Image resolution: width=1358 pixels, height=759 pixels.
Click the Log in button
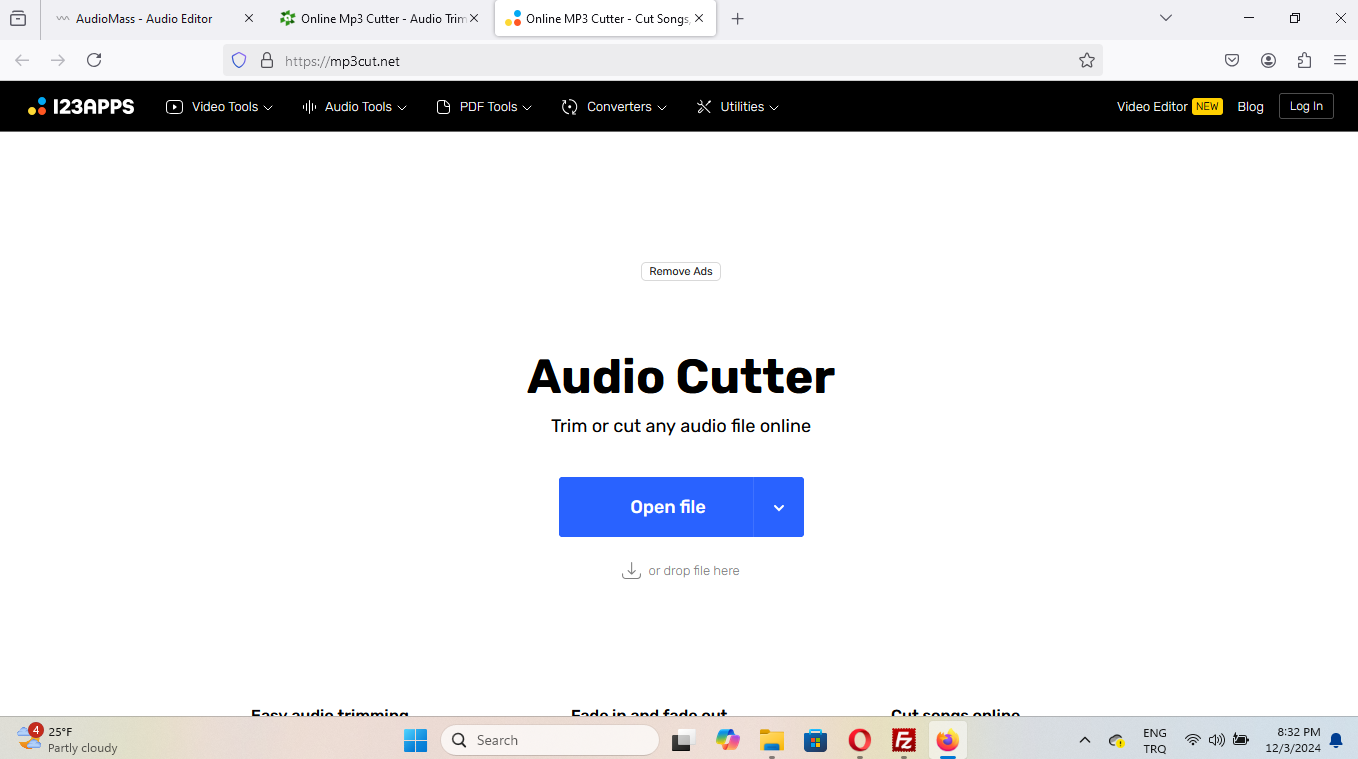[1306, 107]
